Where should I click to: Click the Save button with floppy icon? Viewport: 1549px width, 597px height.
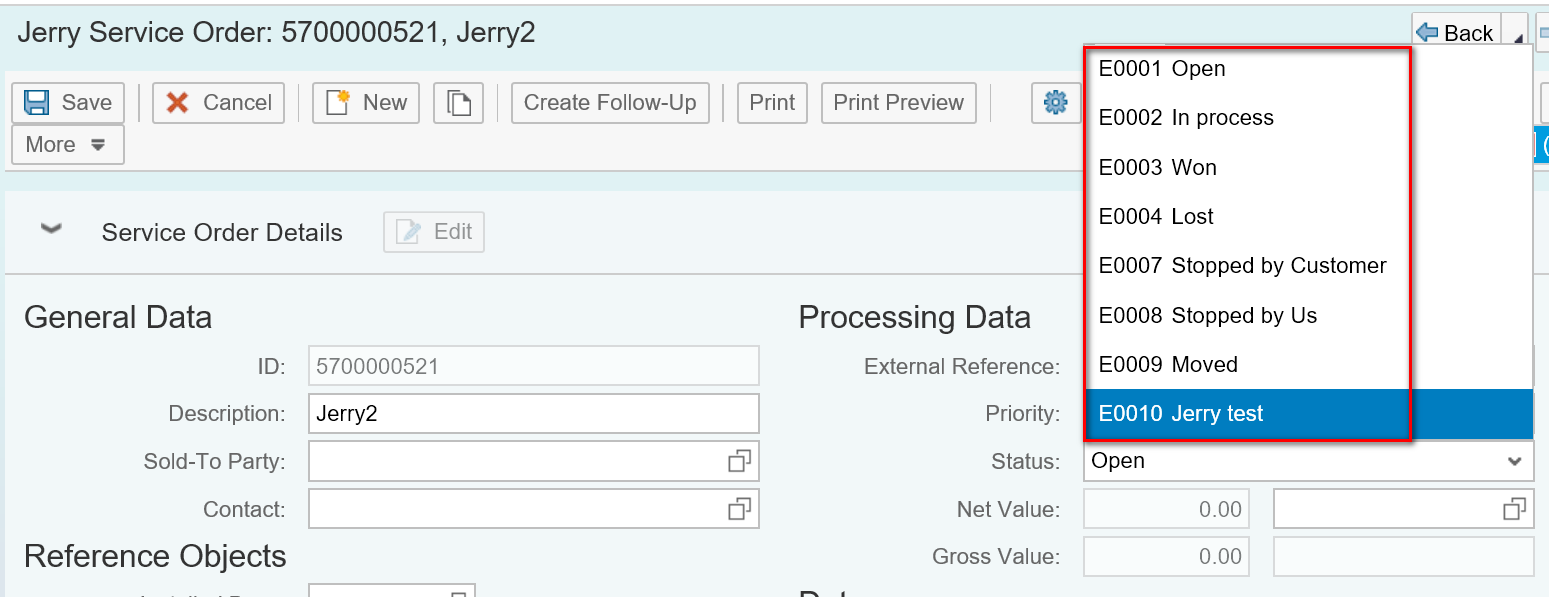(x=68, y=103)
